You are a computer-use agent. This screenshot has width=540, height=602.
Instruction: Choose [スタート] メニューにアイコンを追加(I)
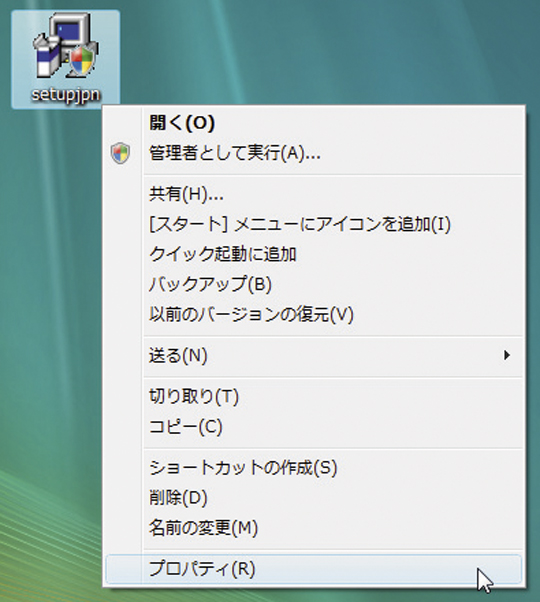314,224
